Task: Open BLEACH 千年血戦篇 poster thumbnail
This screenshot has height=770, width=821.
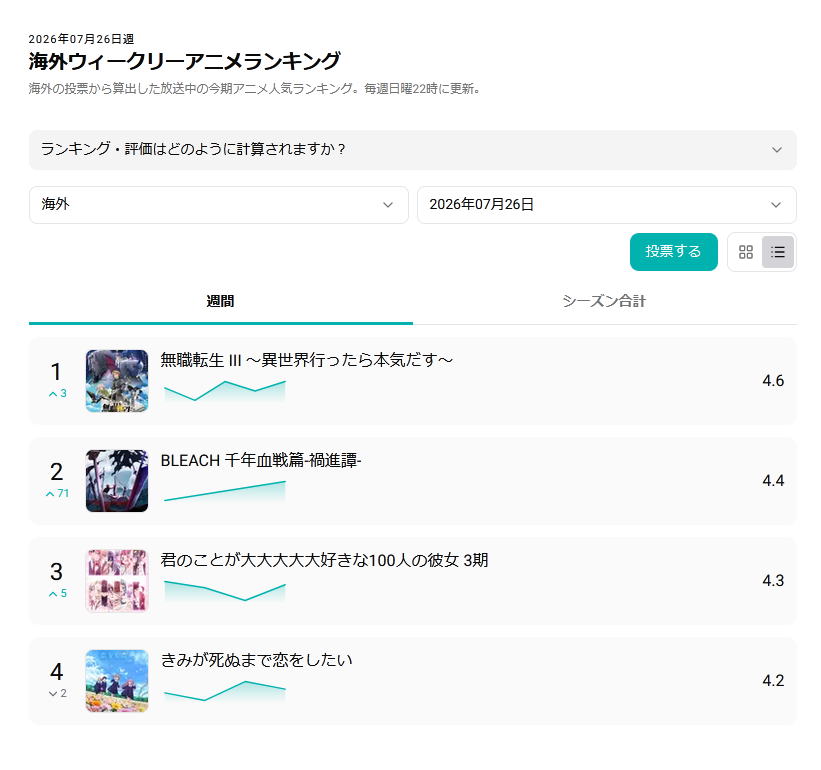Action: click(117, 481)
